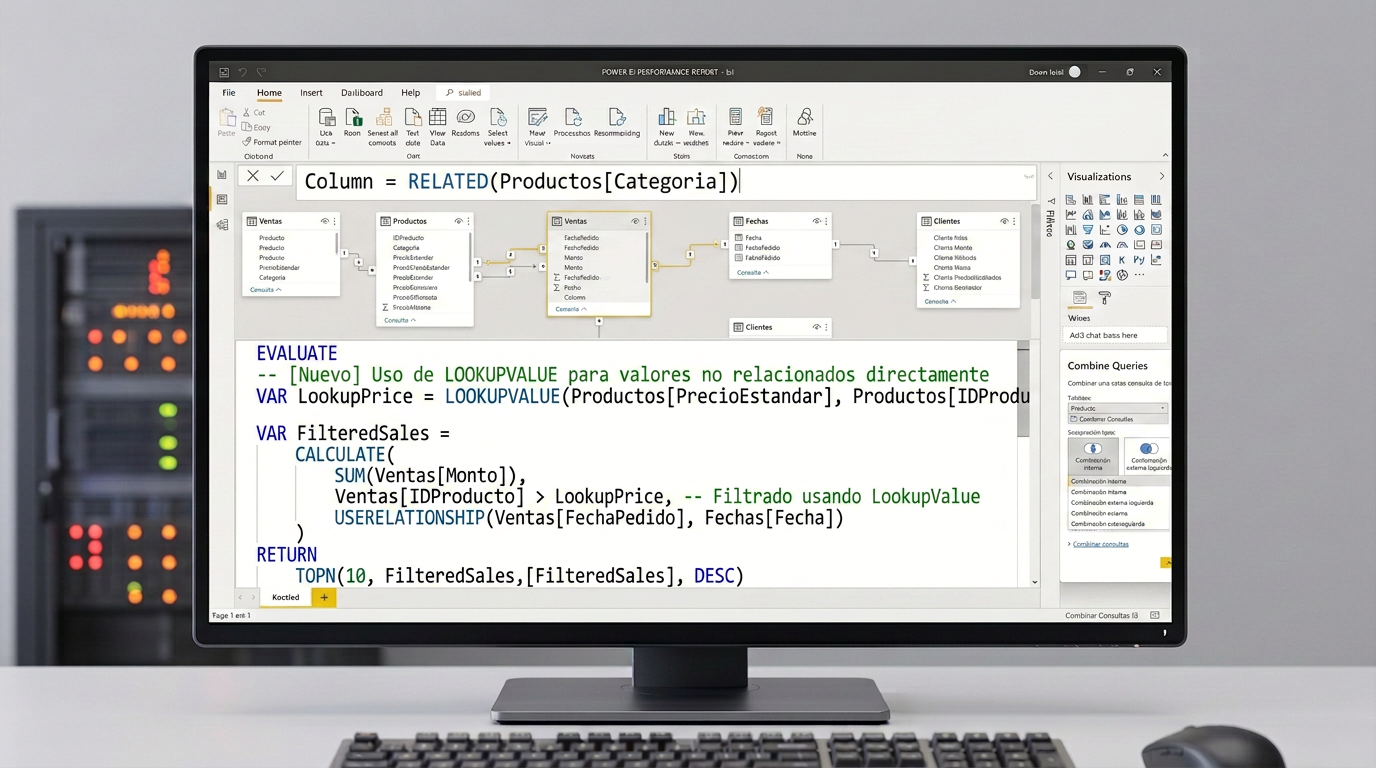
Task: Open the table dropdown in Combine Queries
Action: (1118, 408)
